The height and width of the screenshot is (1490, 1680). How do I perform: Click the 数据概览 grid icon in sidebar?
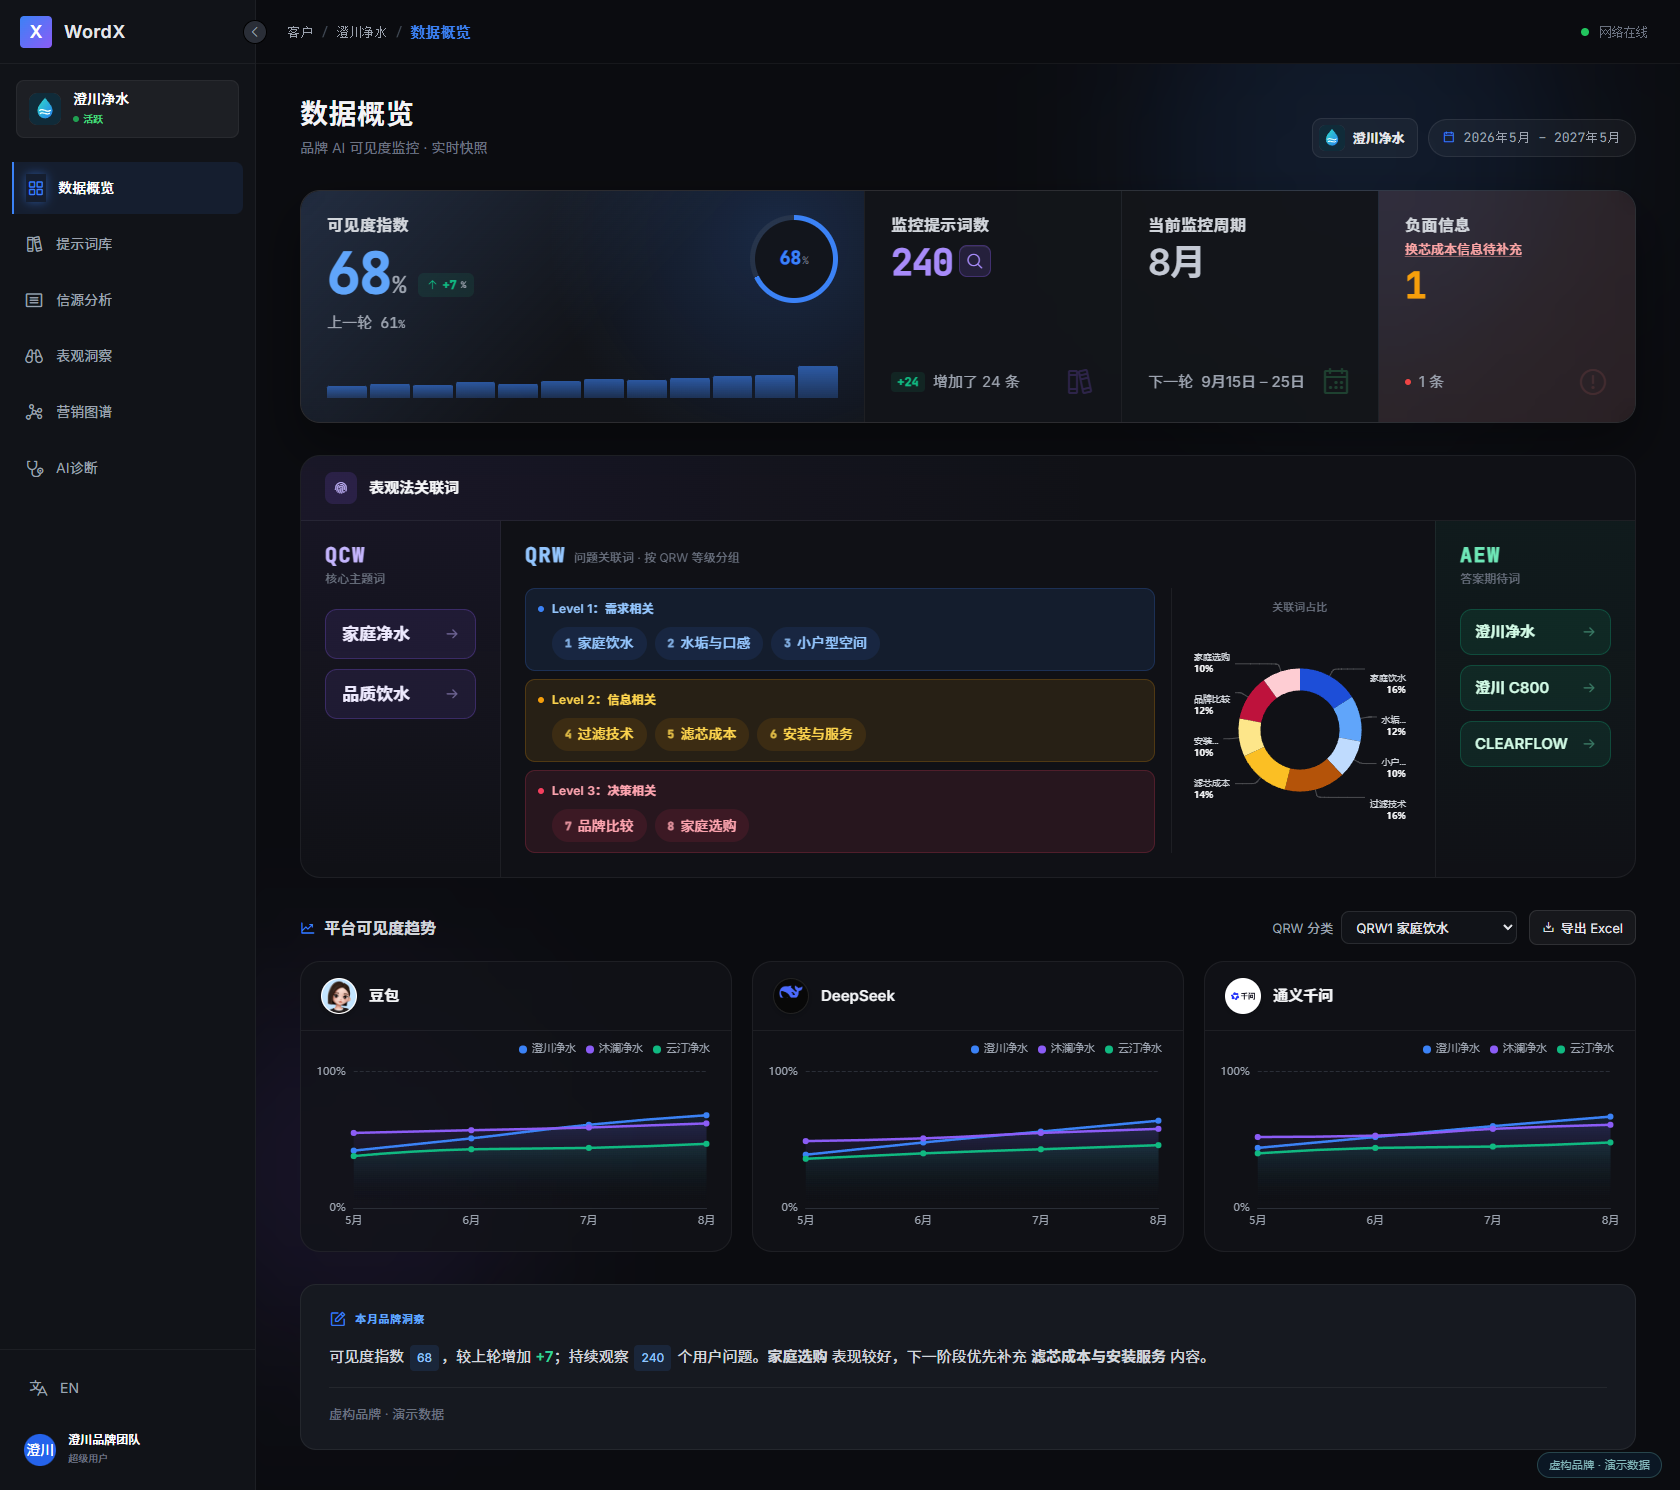coord(36,188)
